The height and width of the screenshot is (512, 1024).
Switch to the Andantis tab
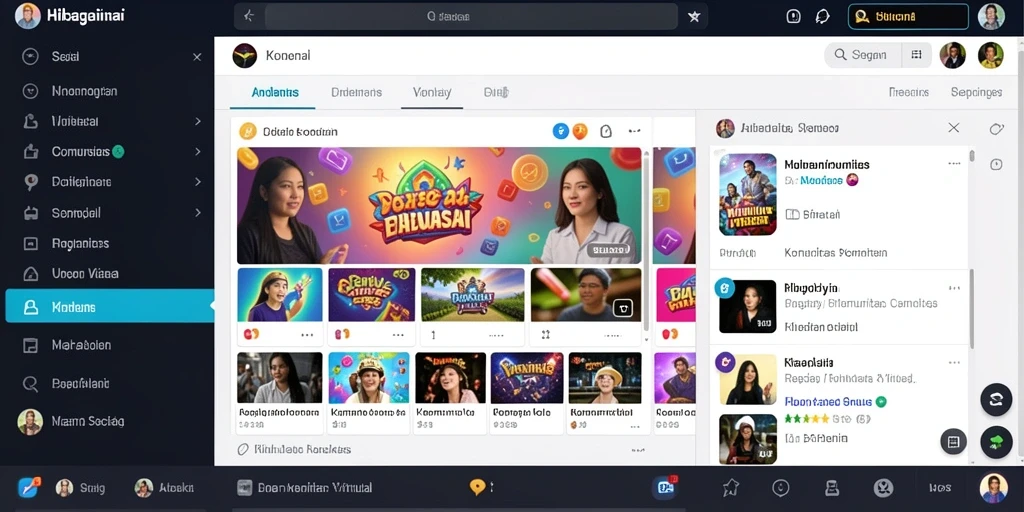275,93
